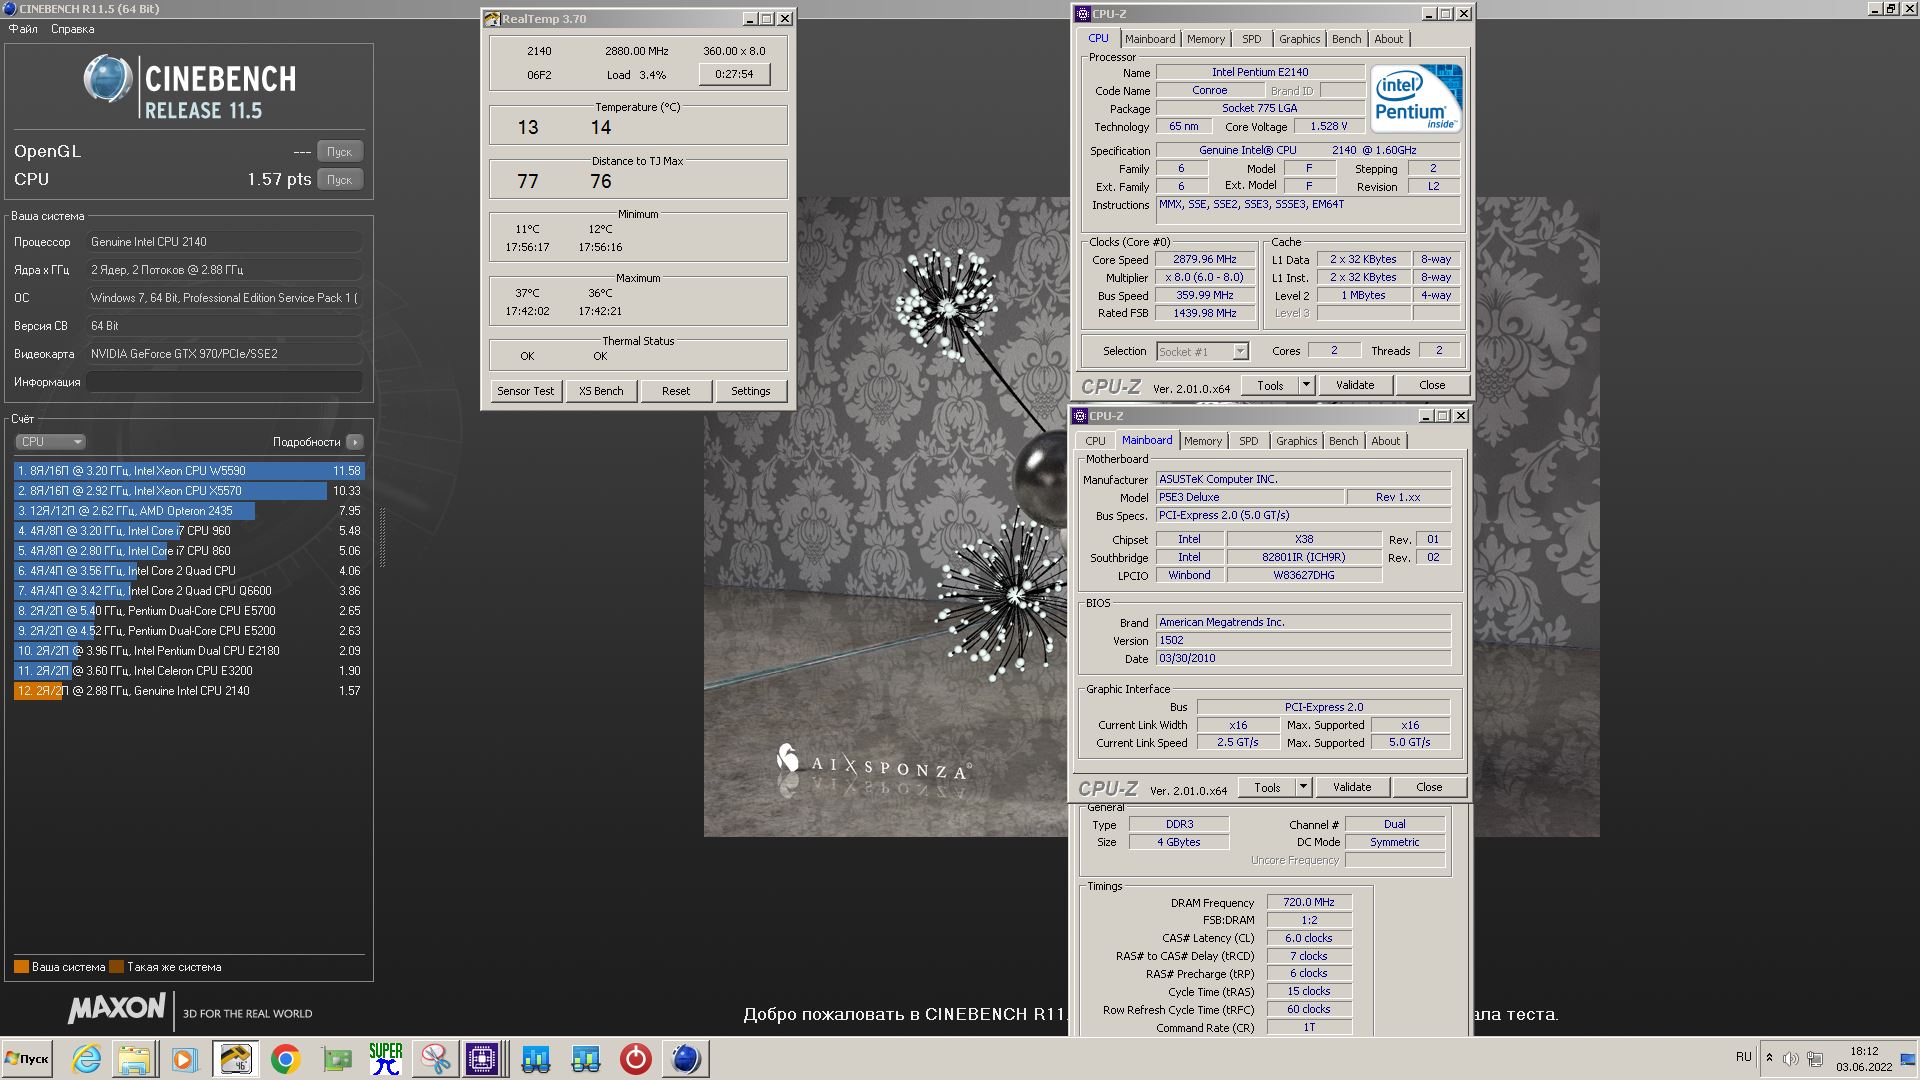
Task: Open Google Chrome from the taskbar
Action: click(286, 1059)
